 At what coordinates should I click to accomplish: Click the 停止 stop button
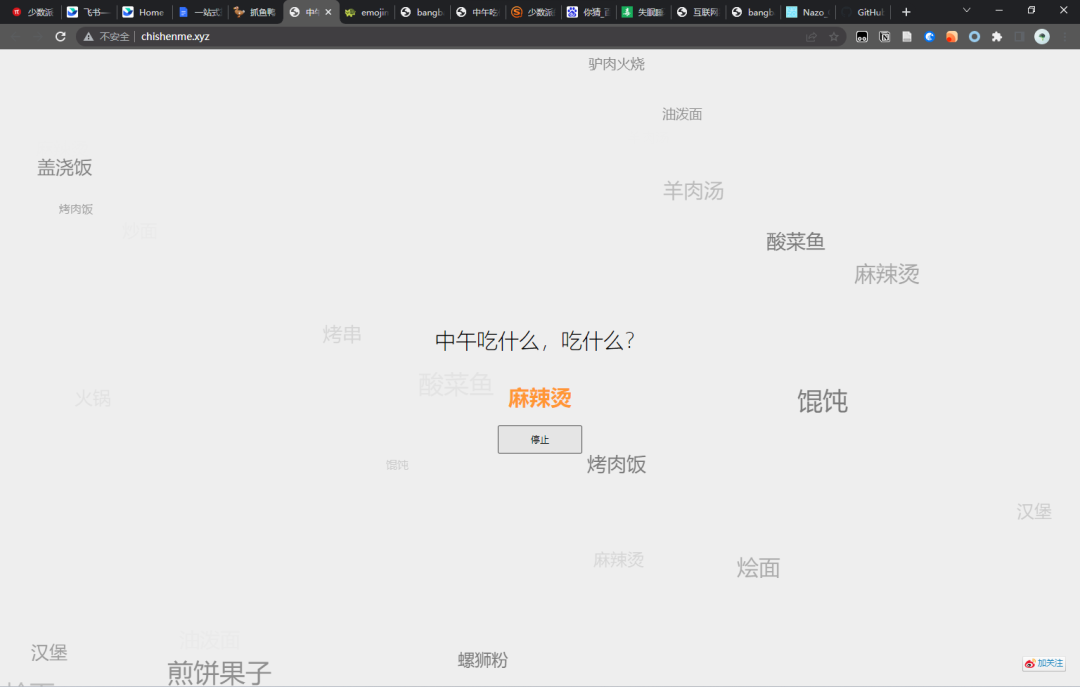click(539, 439)
